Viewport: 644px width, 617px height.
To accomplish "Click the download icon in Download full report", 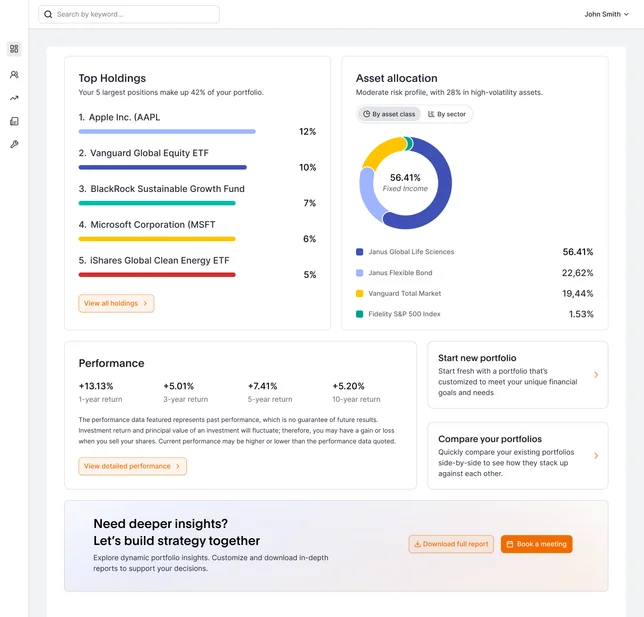I will click(x=417, y=544).
